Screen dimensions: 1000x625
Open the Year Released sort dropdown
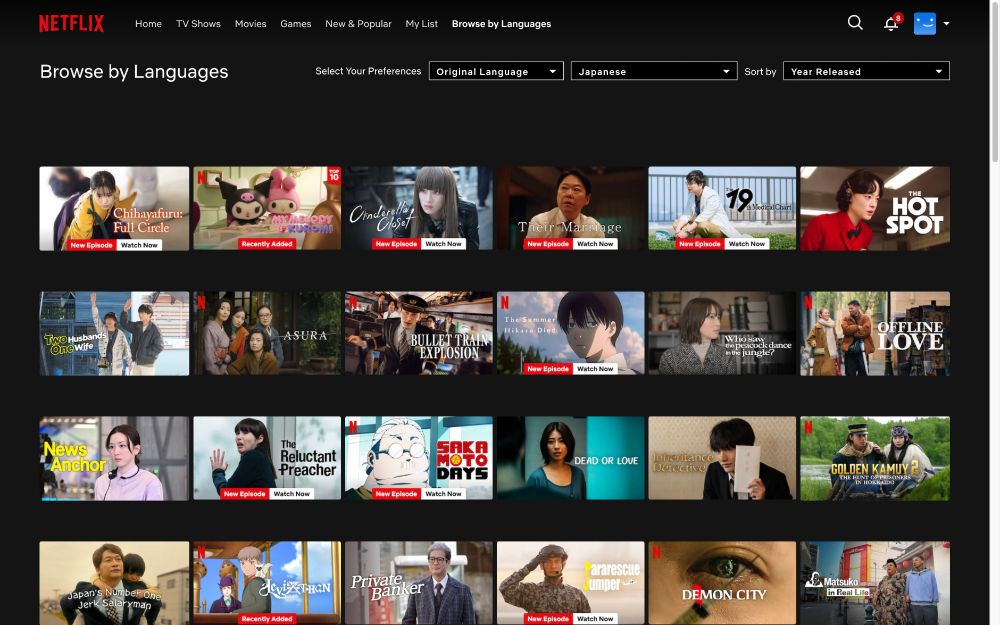(x=866, y=71)
